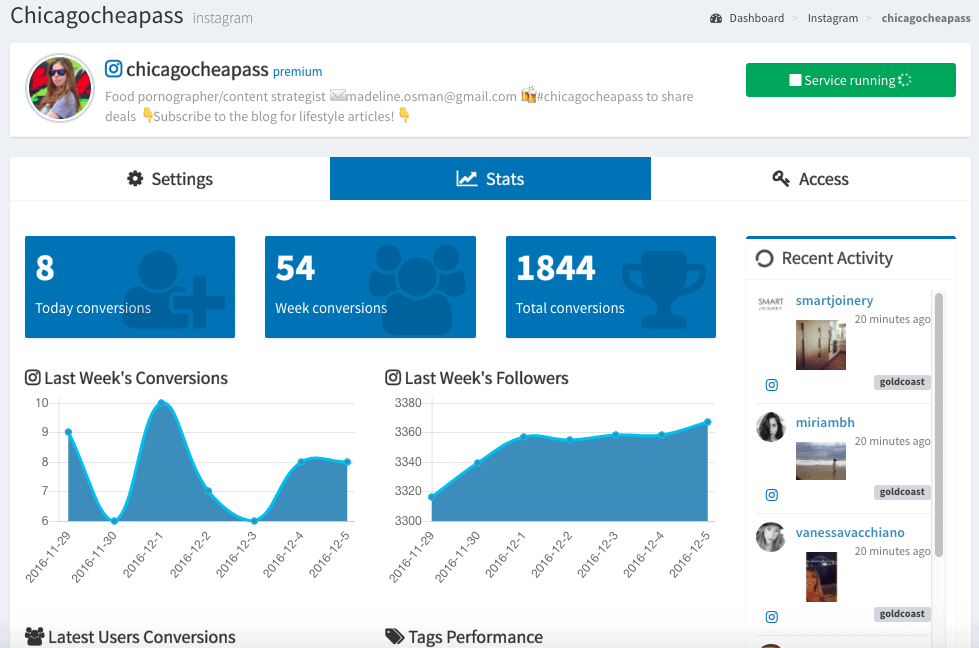
Task: Click chicagocheapass breadcrumb item
Action: [x=926, y=18]
